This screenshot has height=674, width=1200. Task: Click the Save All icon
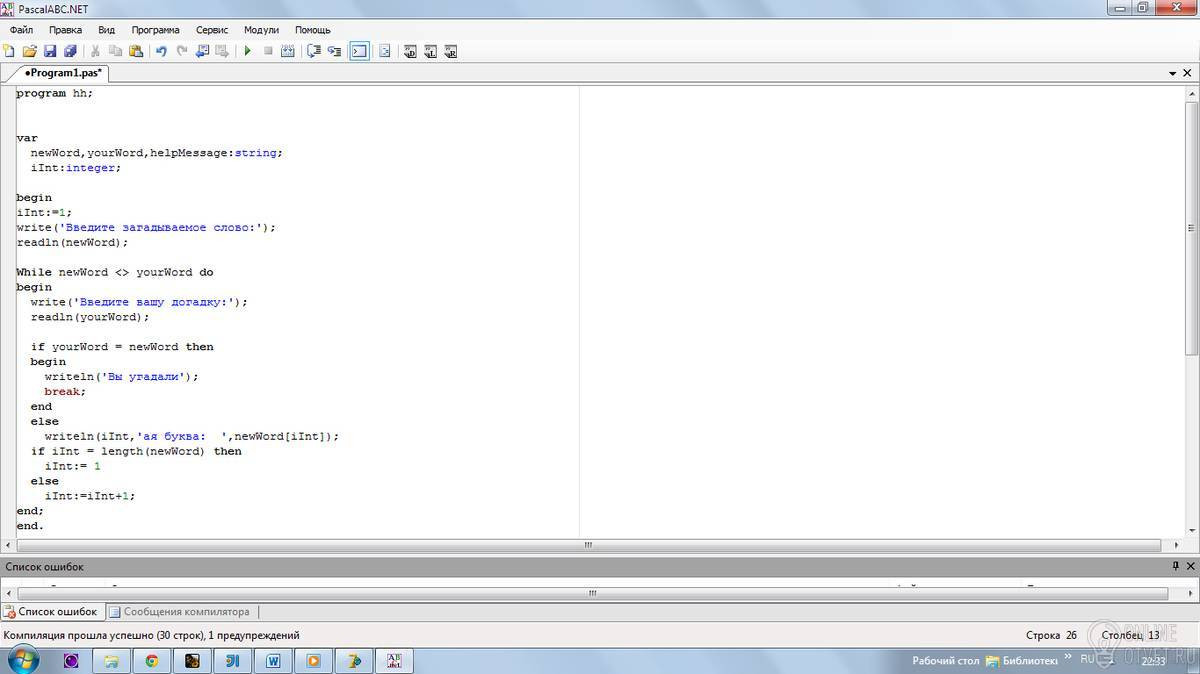70,51
